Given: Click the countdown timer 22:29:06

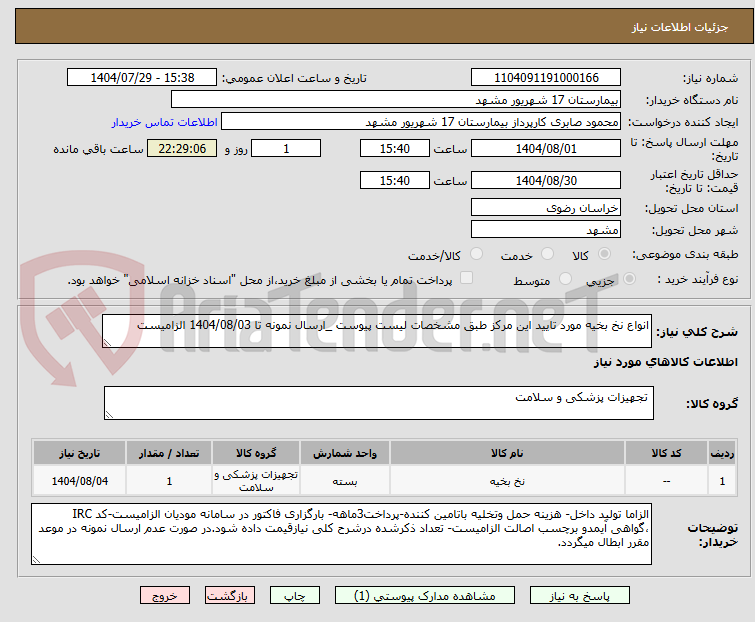Looking at the screenshot, I should tap(182, 148).
